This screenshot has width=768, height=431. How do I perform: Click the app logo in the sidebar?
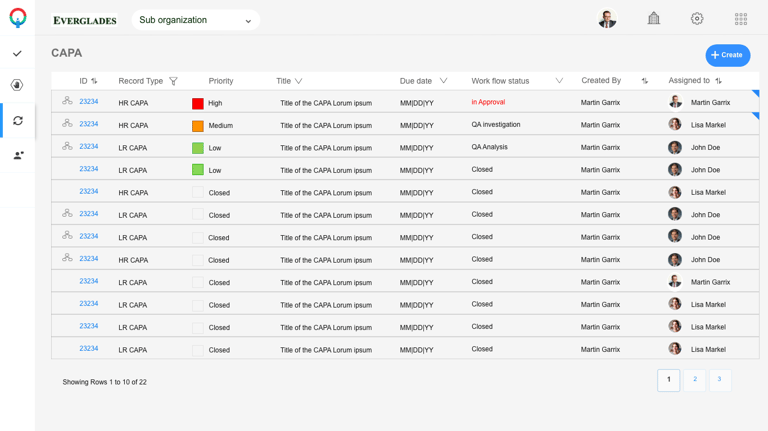tap(18, 18)
